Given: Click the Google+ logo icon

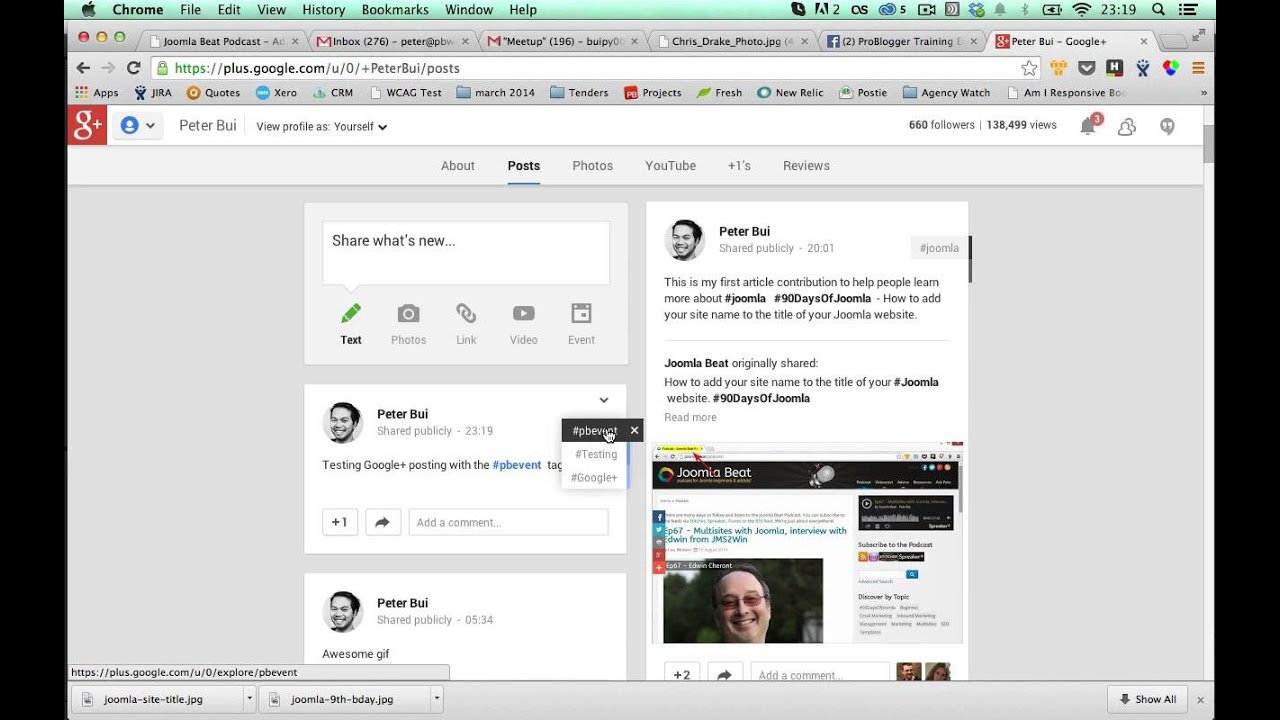Looking at the screenshot, I should point(87,125).
